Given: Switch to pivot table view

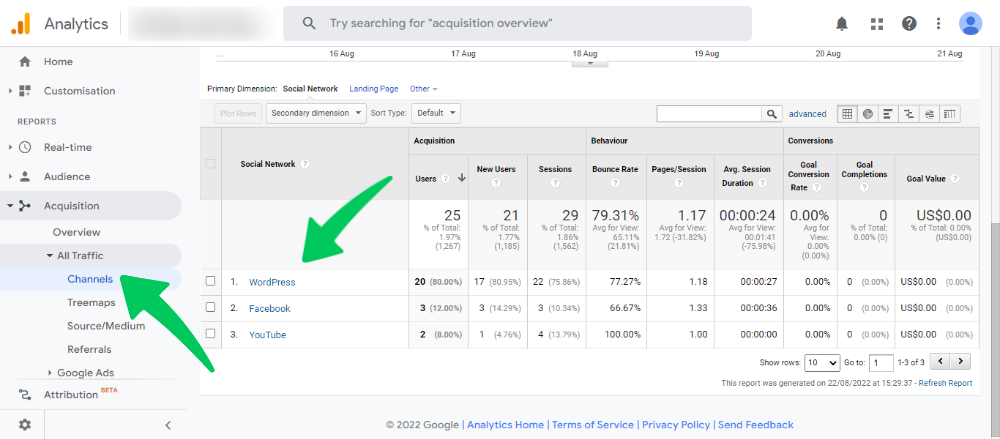Looking at the screenshot, I should point(949,114).
